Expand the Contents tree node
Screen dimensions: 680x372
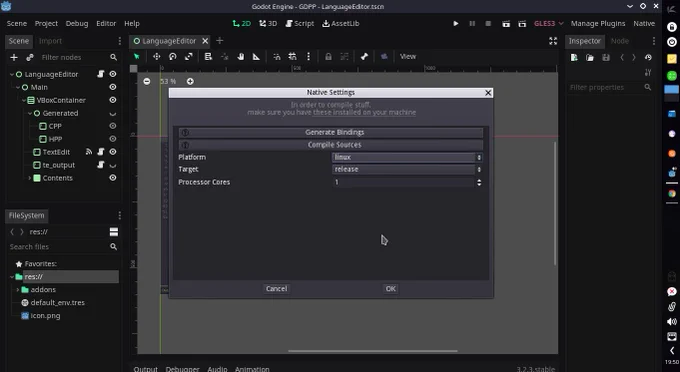pyautogui.click(x=29, y=178)
